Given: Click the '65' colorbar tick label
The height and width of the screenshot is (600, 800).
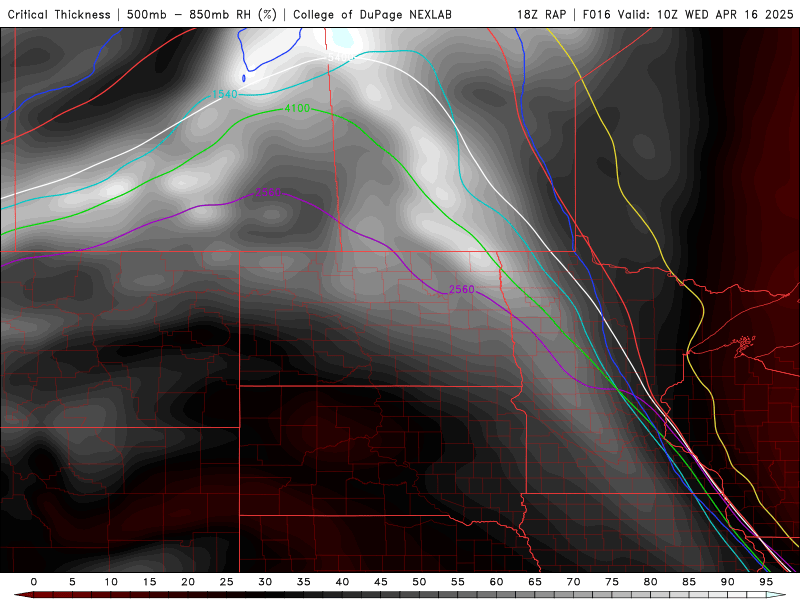Looking at the screenshot, I should [535, 582].
